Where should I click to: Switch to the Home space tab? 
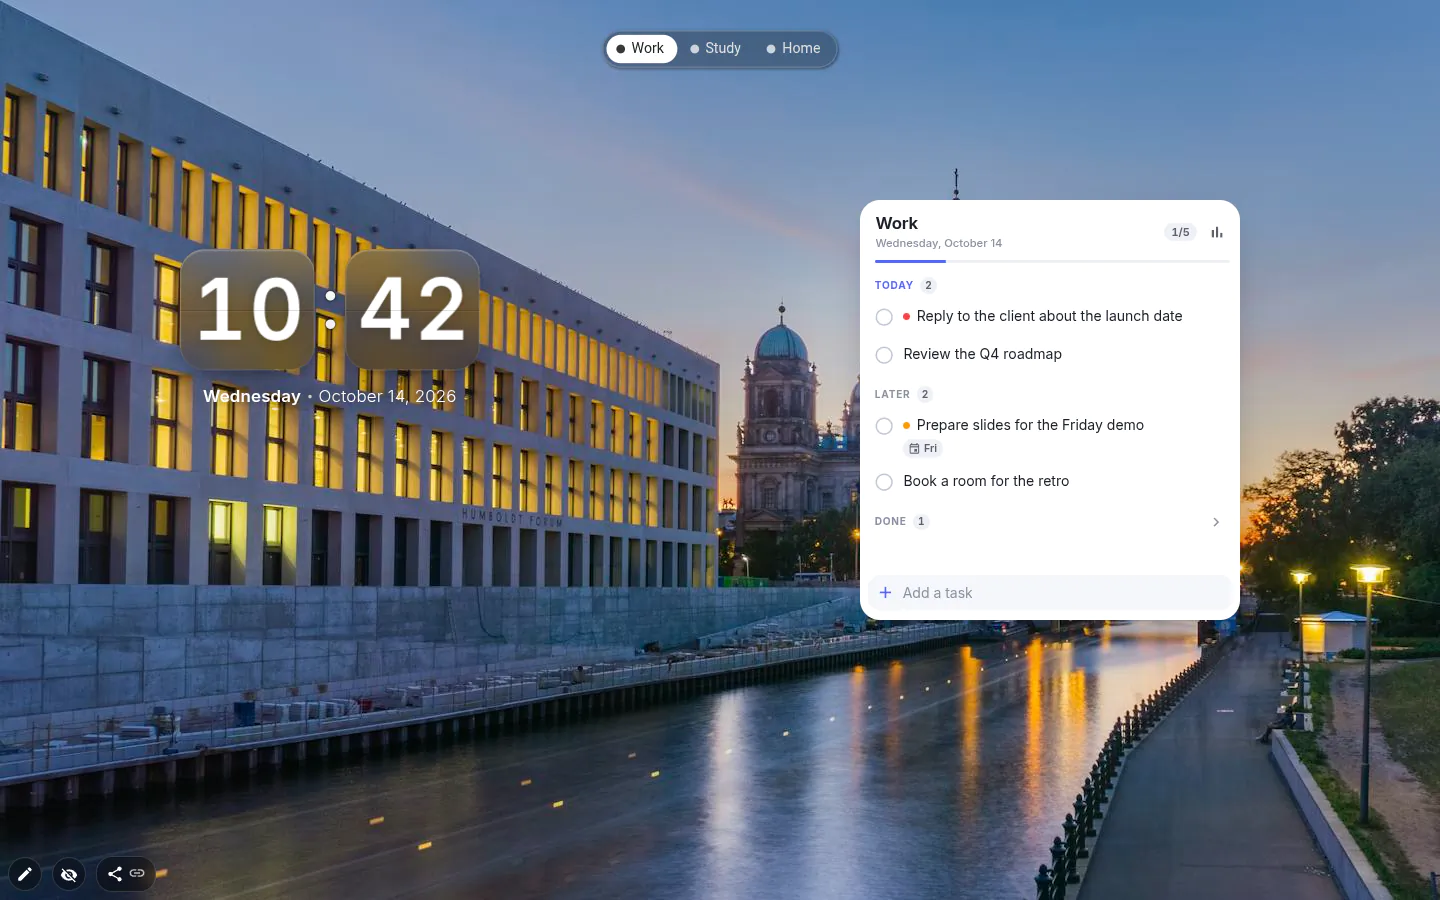pos(794,48)
